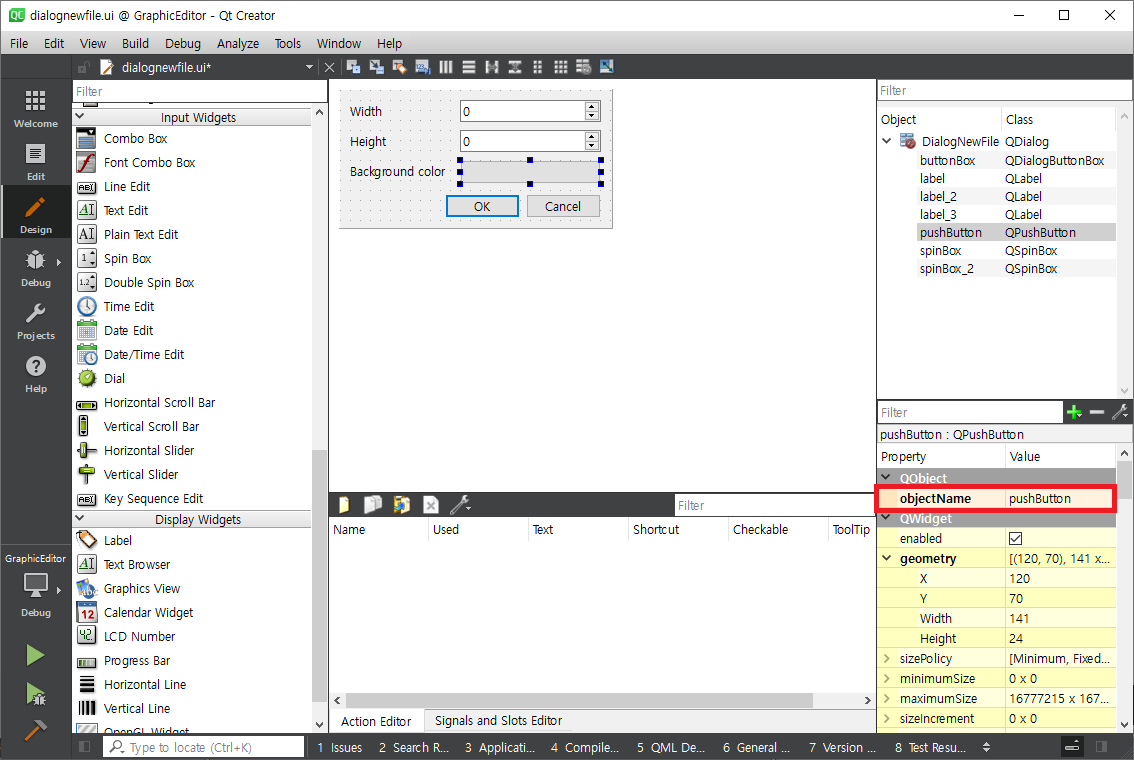Create new action in Action Editor
This screenshot has width=1134, height=760.
point(344,505)
